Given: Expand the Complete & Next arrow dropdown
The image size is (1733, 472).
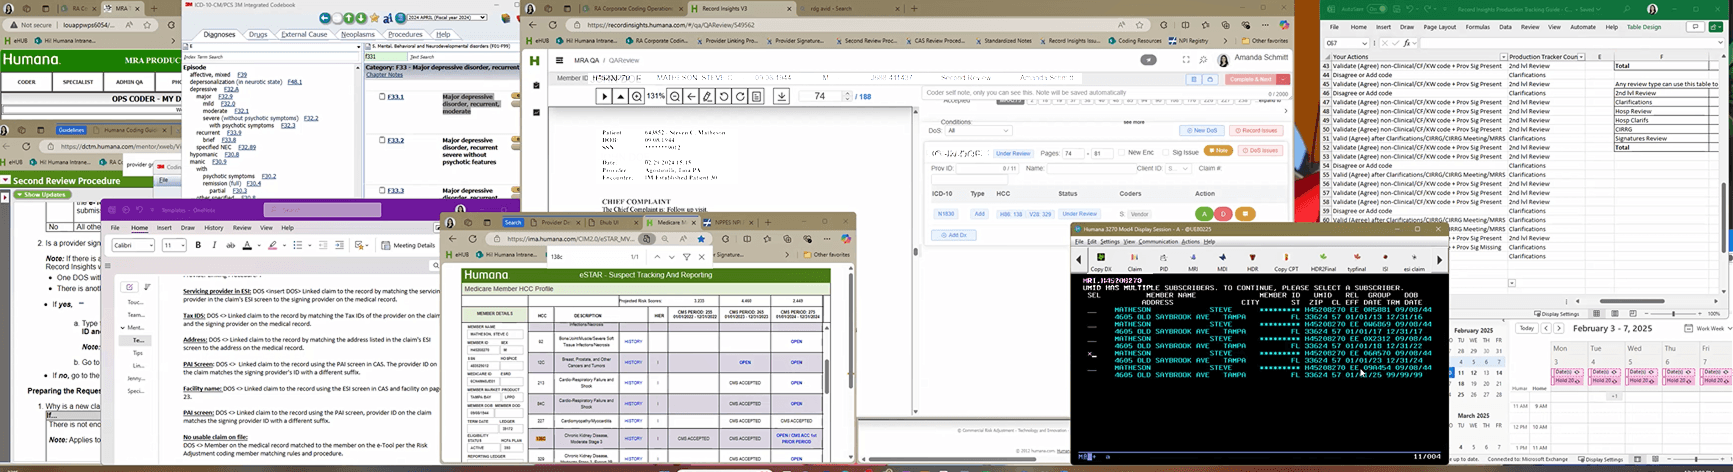Looking at the screenshot, I should coord(1284,79).
